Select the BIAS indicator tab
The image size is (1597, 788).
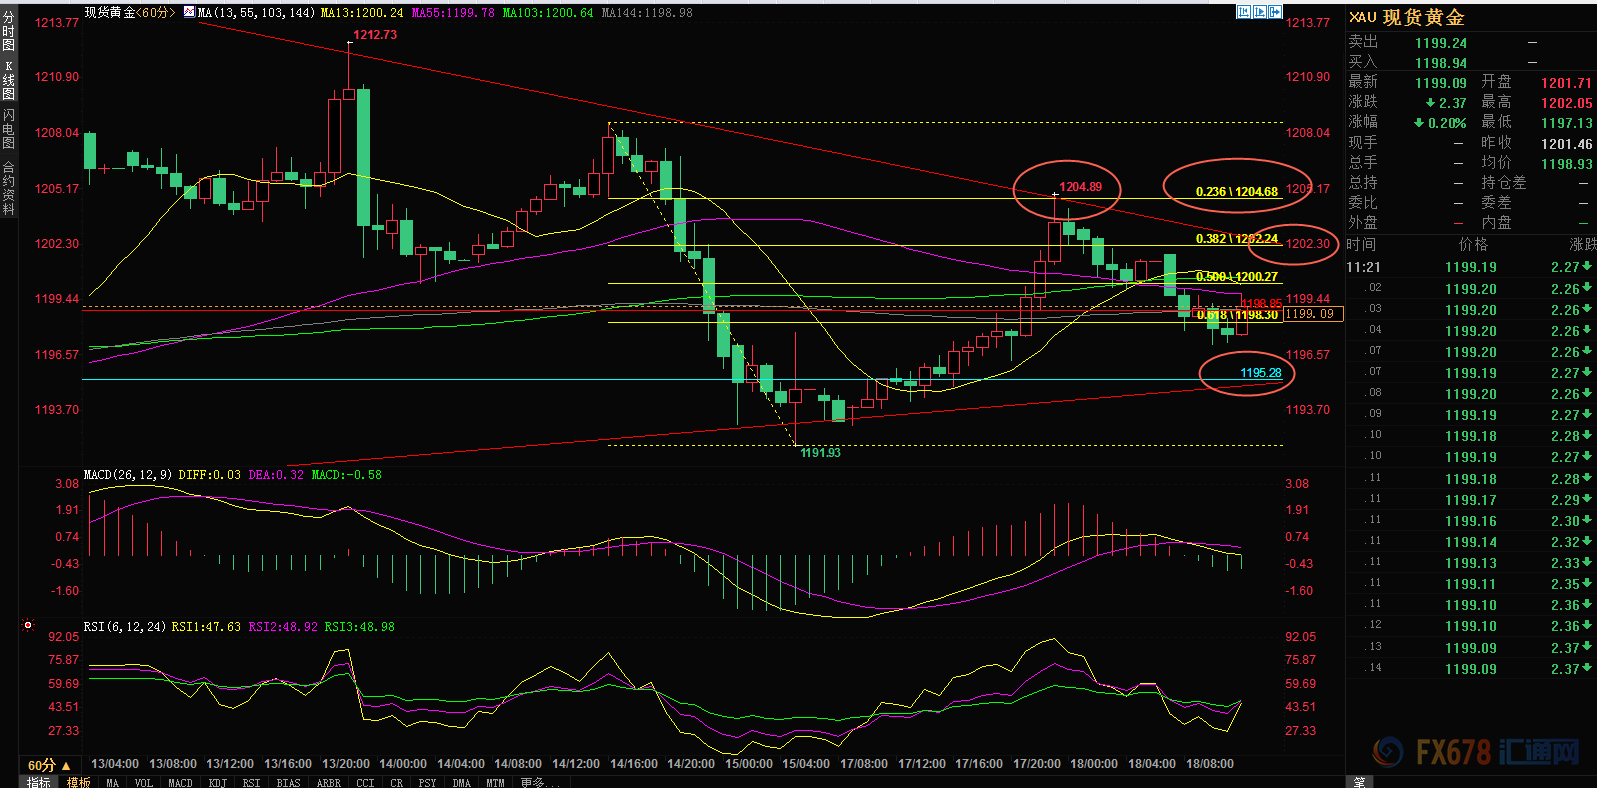point(288,782)
